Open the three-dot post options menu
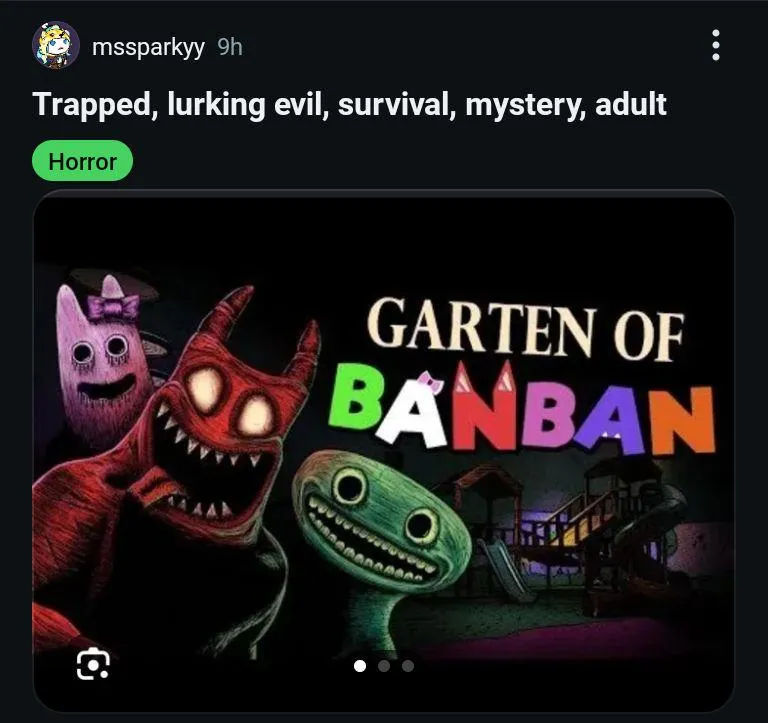Viewport: 768px width, 723px height. (x=716, y=45)
